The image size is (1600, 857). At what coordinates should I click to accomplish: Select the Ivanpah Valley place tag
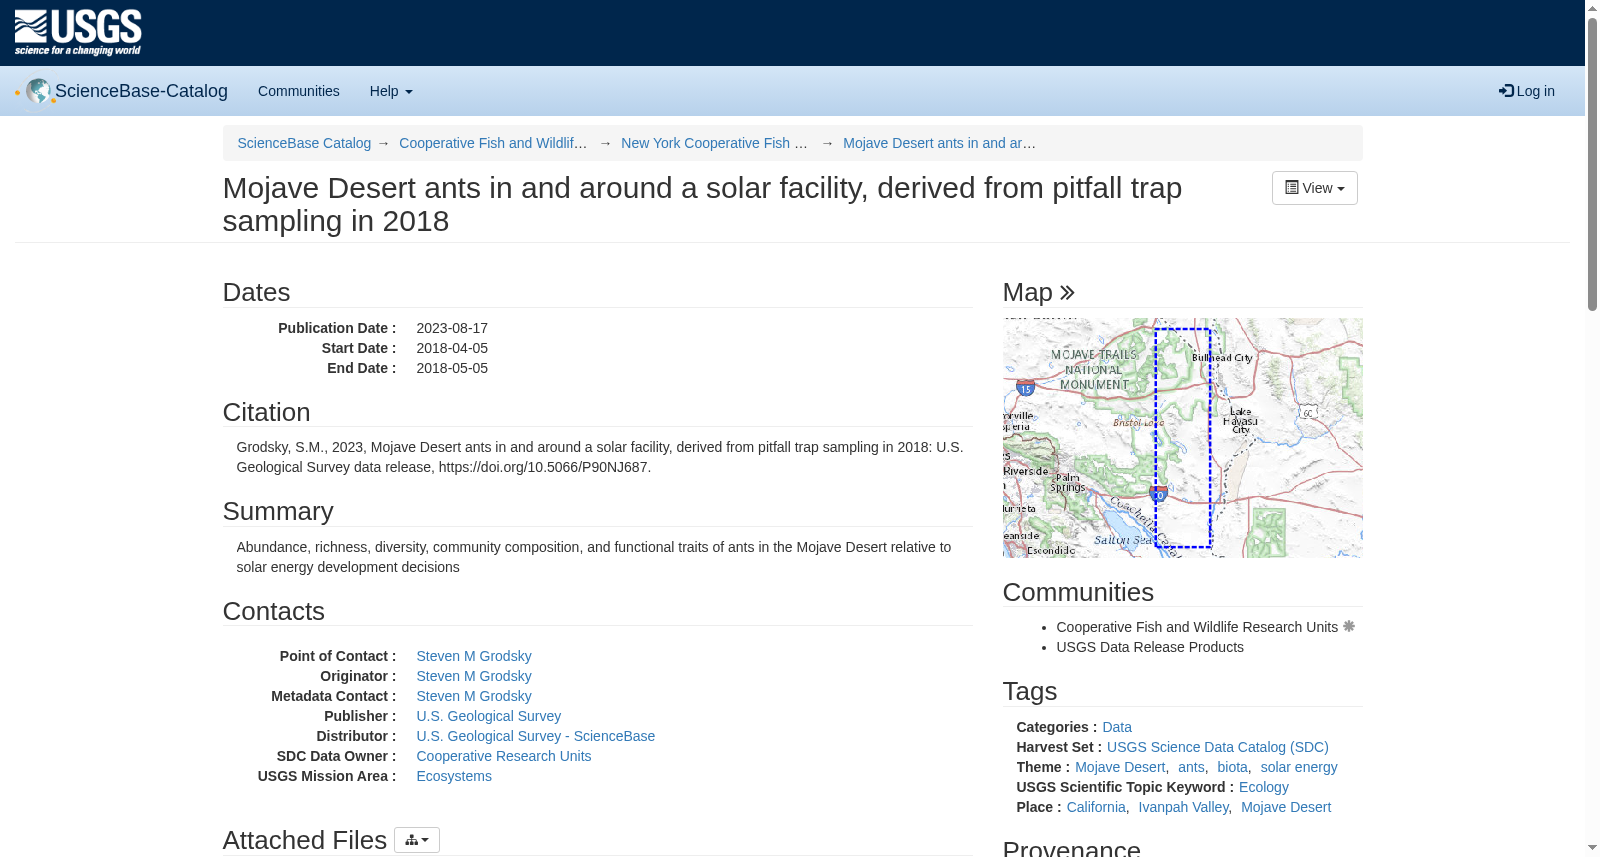pyautogui.click(x=1183, y=807)
